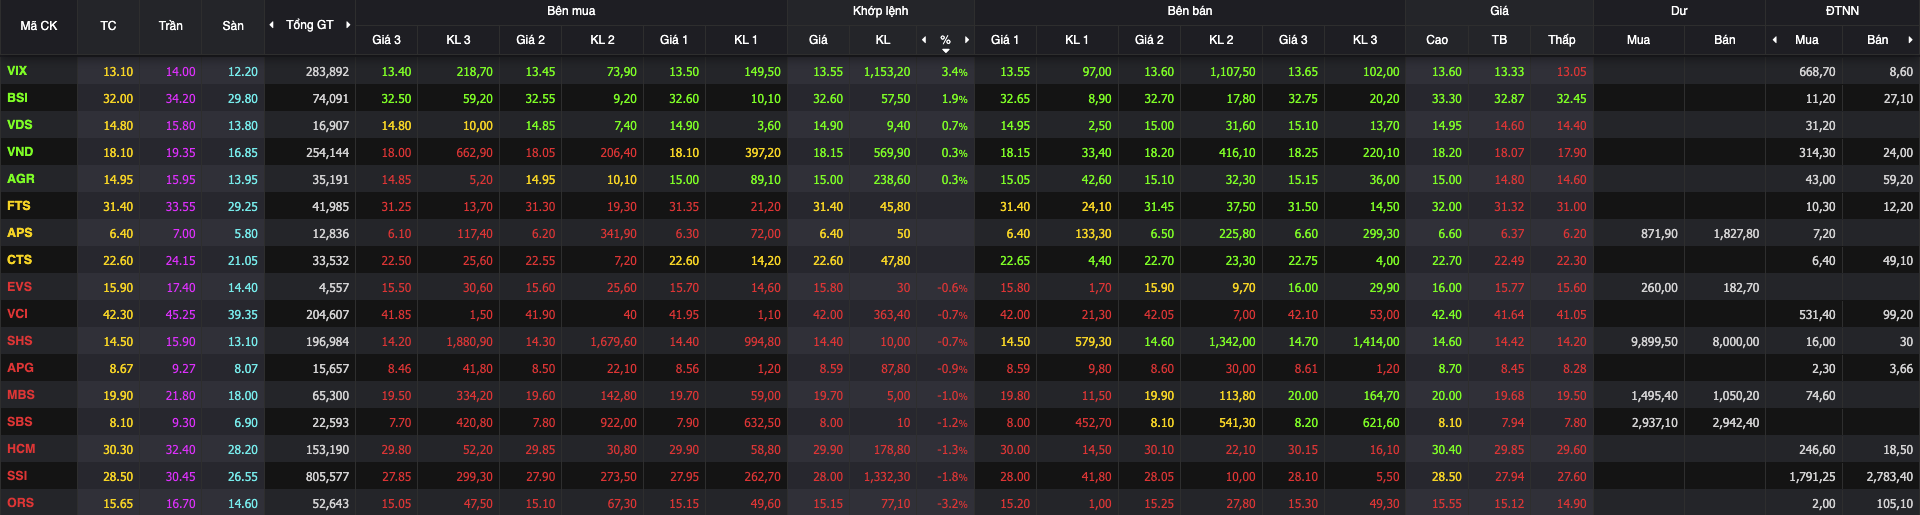
Task: Click SSI matched volume 1,332,30
Action: pos(887,477)
